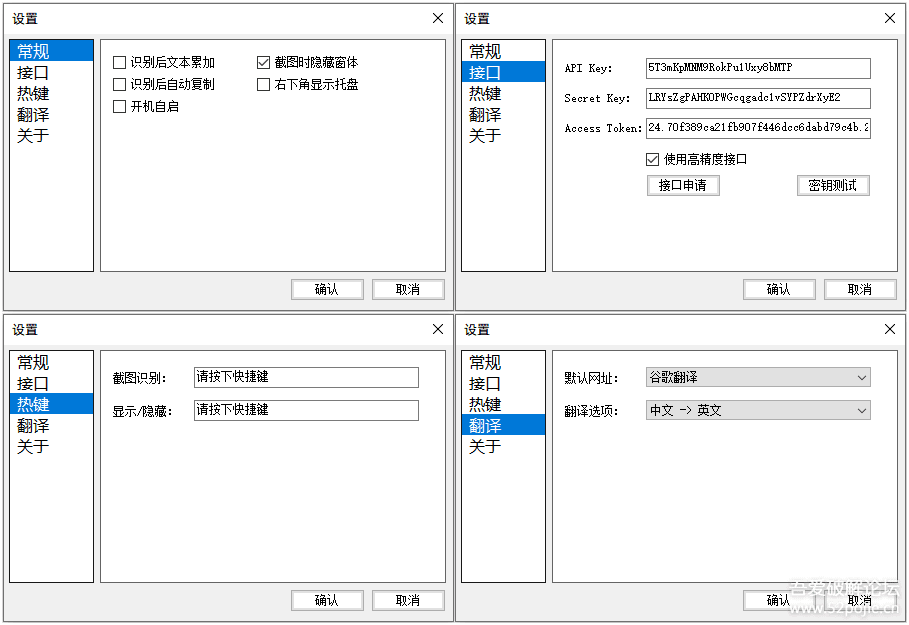Select 翻译 in the top-left settings window

click(52, 114)
